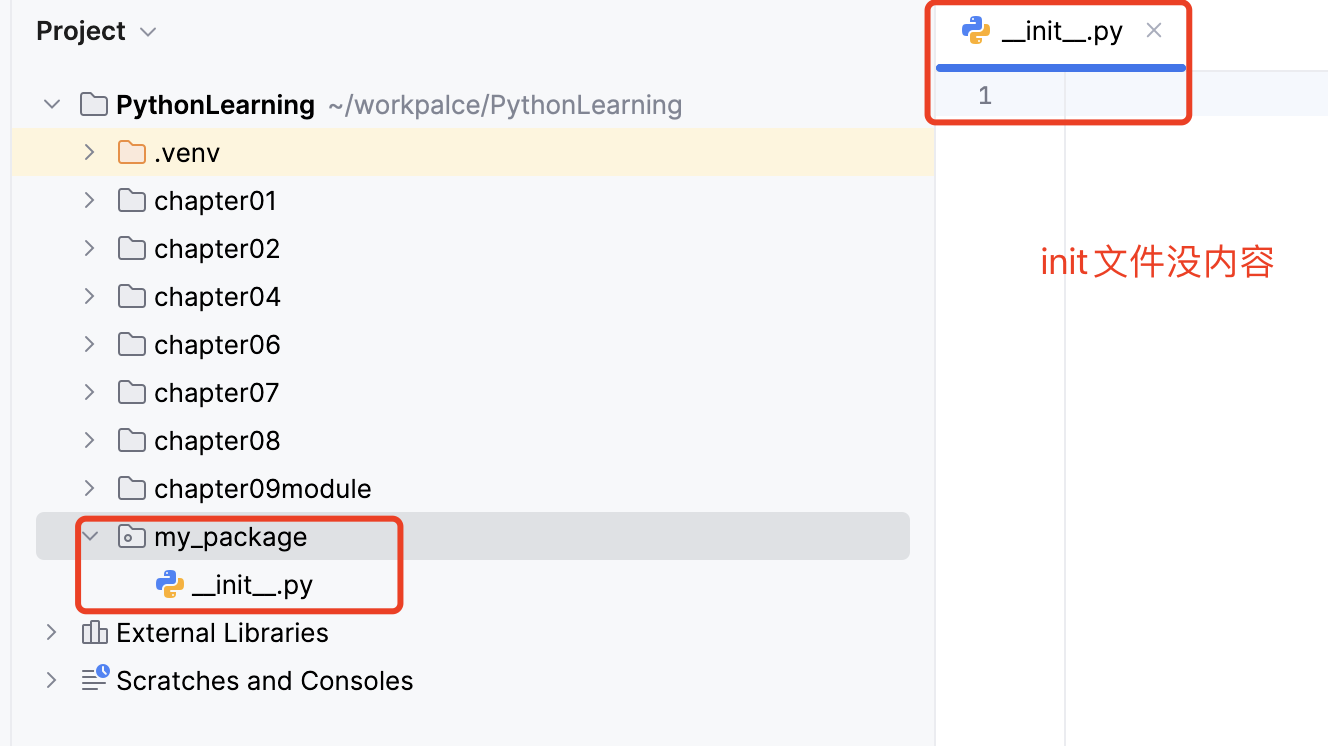Switch to the __init__.py editor tab
The width and height of the screenshot is (1328, 746).
pyautogui.click(x=1061, y=32)
